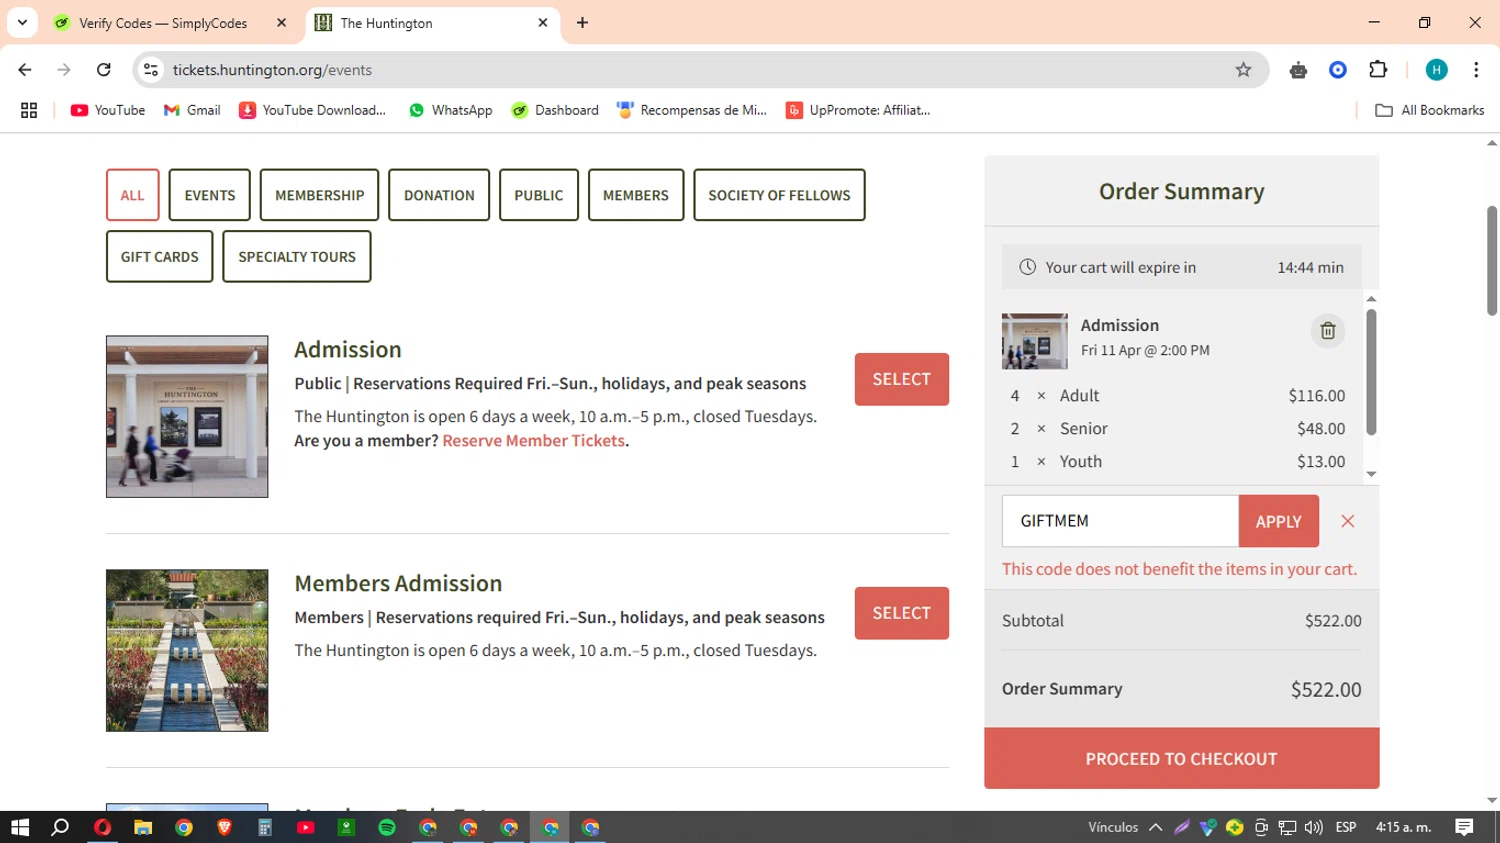
Task: Open the blue circle extension icon
Action: click(x=1338, y=70)
